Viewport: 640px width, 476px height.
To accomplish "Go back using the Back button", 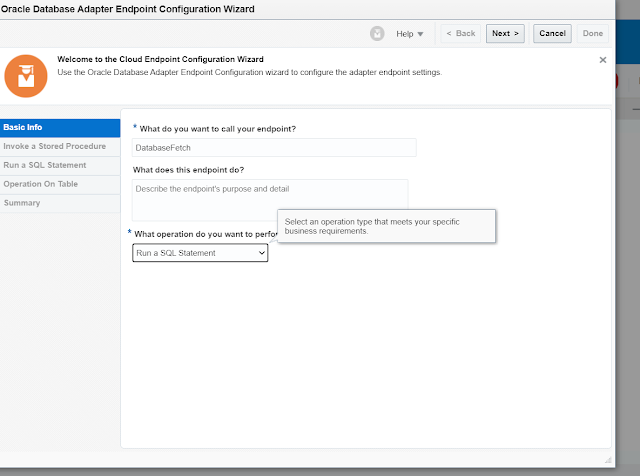I will click(x=460, y=33).
